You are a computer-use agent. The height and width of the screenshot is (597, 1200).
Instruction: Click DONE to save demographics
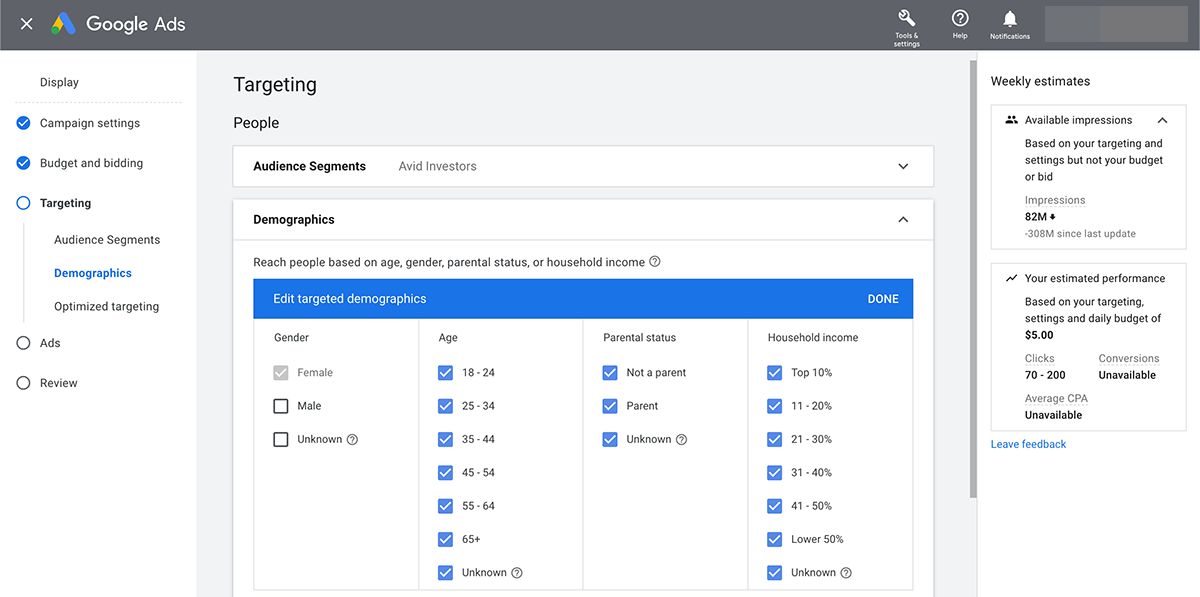coord(883,298)
